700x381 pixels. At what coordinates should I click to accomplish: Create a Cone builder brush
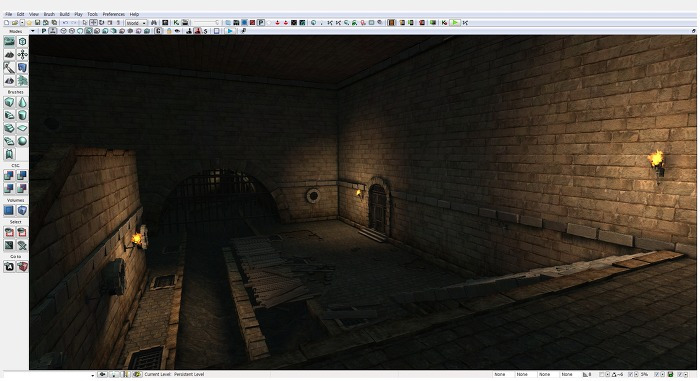click(22, 102)
